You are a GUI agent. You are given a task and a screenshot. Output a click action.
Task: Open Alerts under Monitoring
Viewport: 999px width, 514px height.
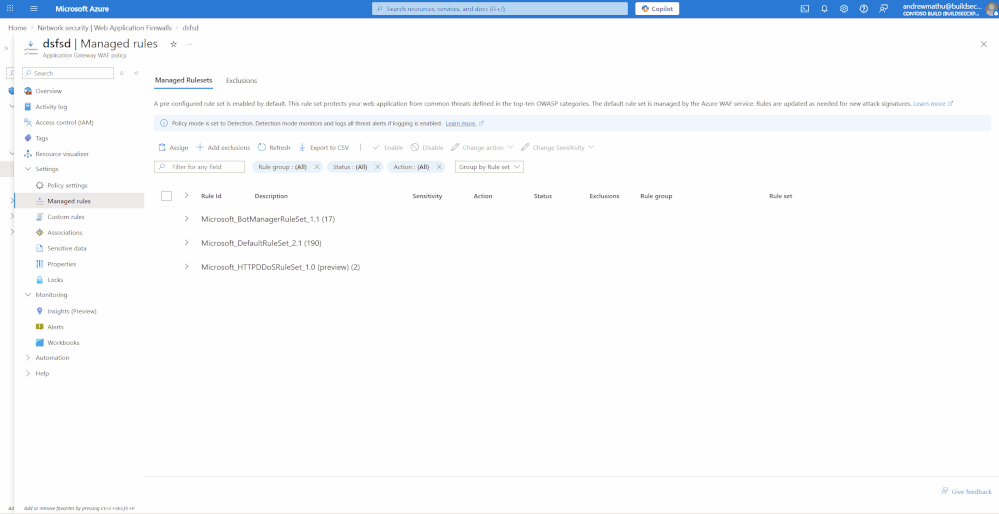pos(55,327)
